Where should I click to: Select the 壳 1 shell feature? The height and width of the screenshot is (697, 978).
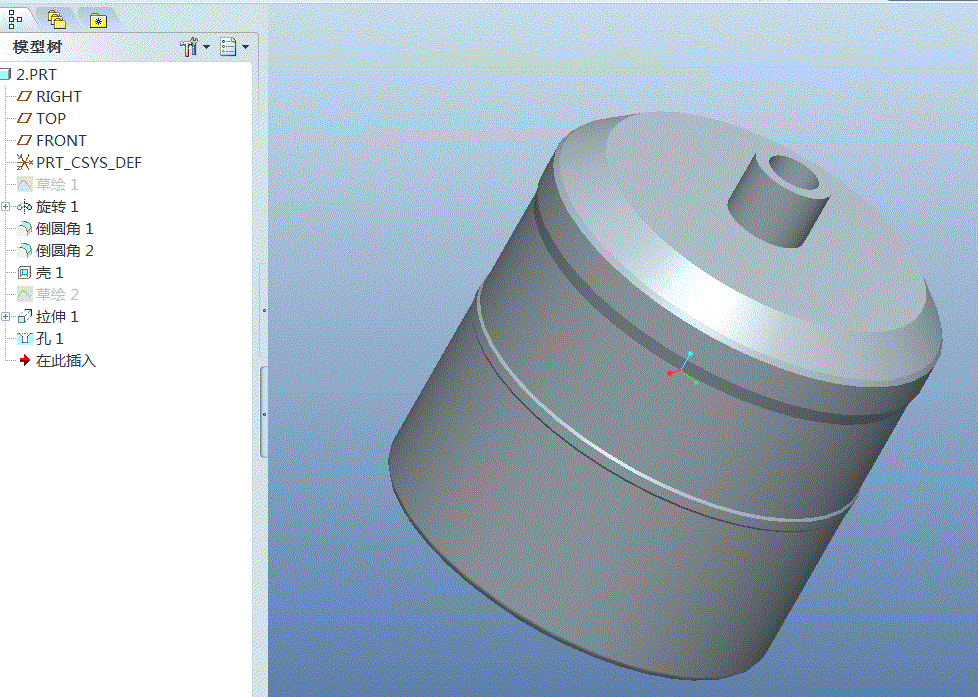click(49, 273)
